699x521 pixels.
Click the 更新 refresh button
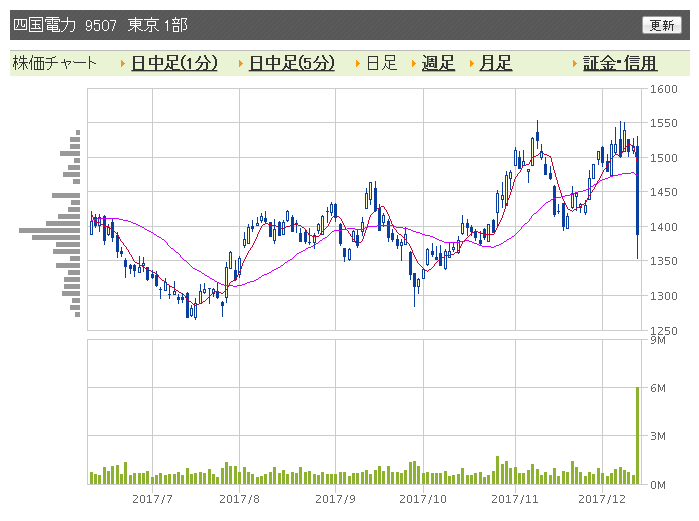(662, 25)
